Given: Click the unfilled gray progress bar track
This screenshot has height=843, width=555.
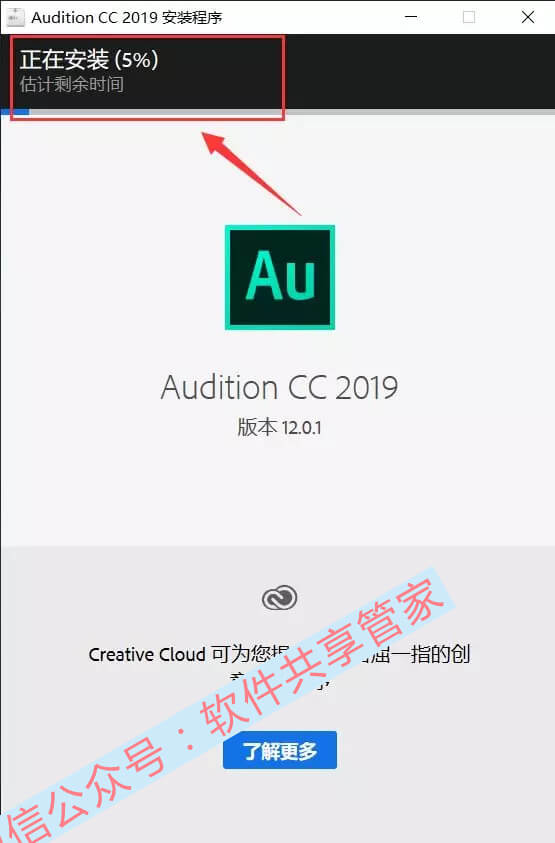Looking at the screenshot, I should click(x=292, y=112).
